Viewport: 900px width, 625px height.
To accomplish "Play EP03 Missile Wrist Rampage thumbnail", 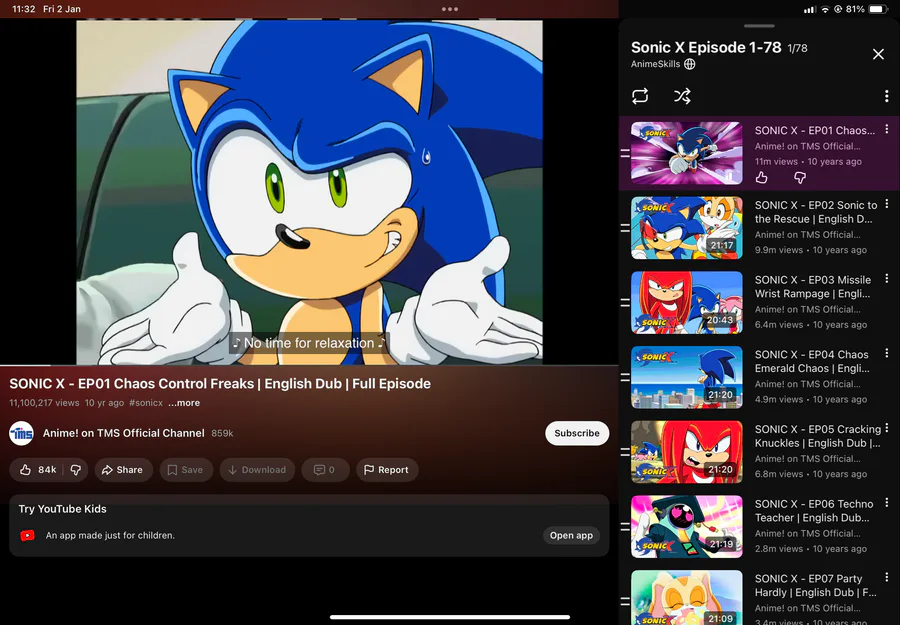I will click(686, 302).
